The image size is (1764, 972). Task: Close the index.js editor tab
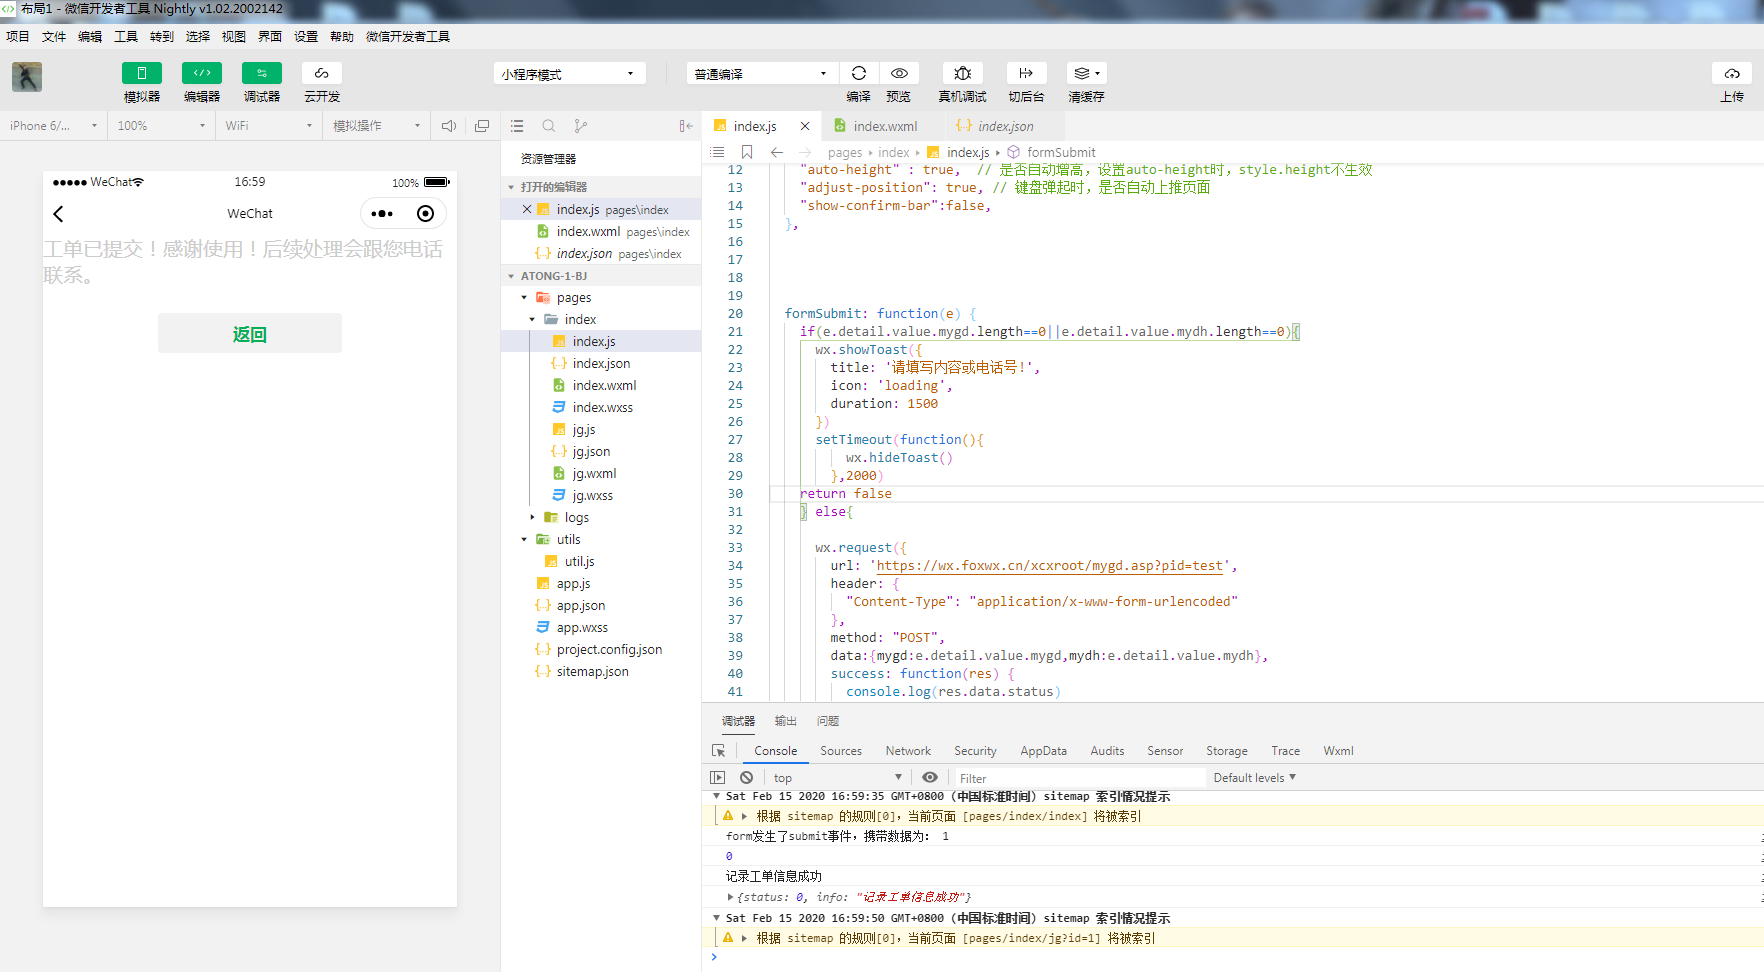point(805,126)
